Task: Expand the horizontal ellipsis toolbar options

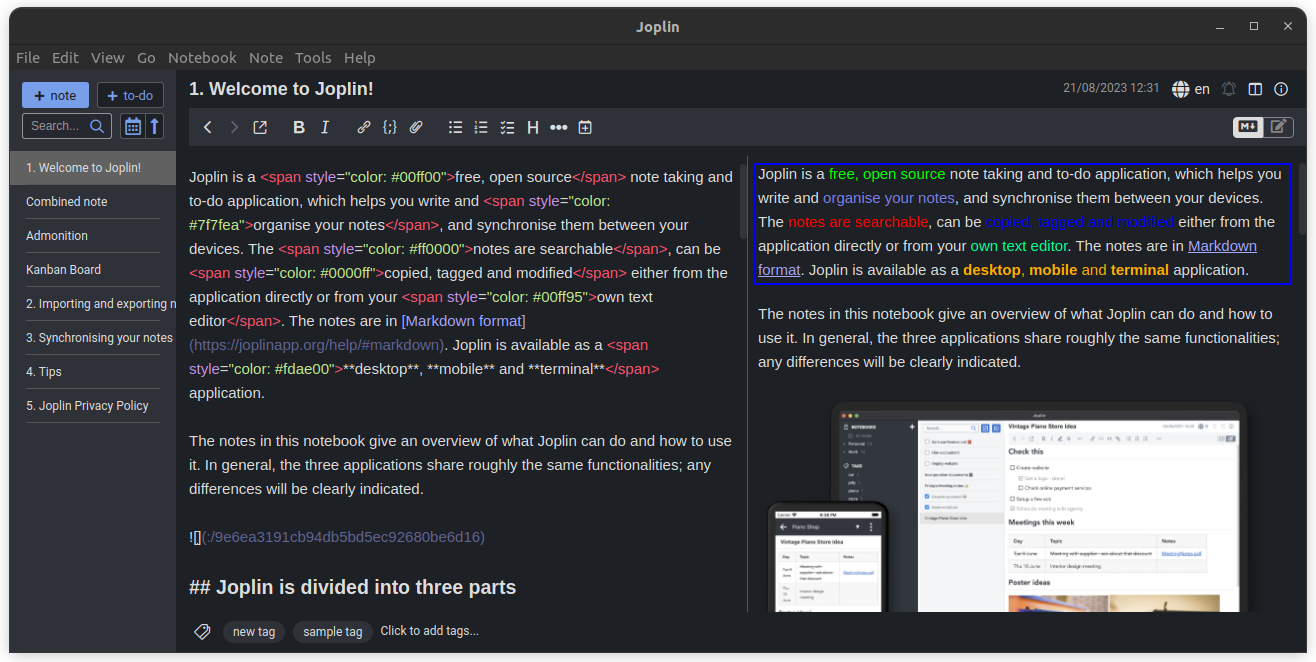Action: point(559,127)
